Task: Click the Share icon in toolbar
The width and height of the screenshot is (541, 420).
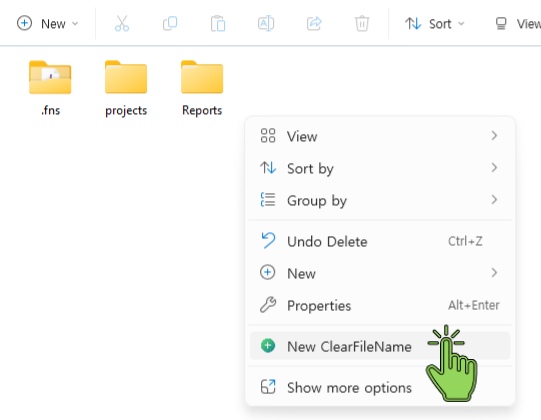Action: pos(314,23)
